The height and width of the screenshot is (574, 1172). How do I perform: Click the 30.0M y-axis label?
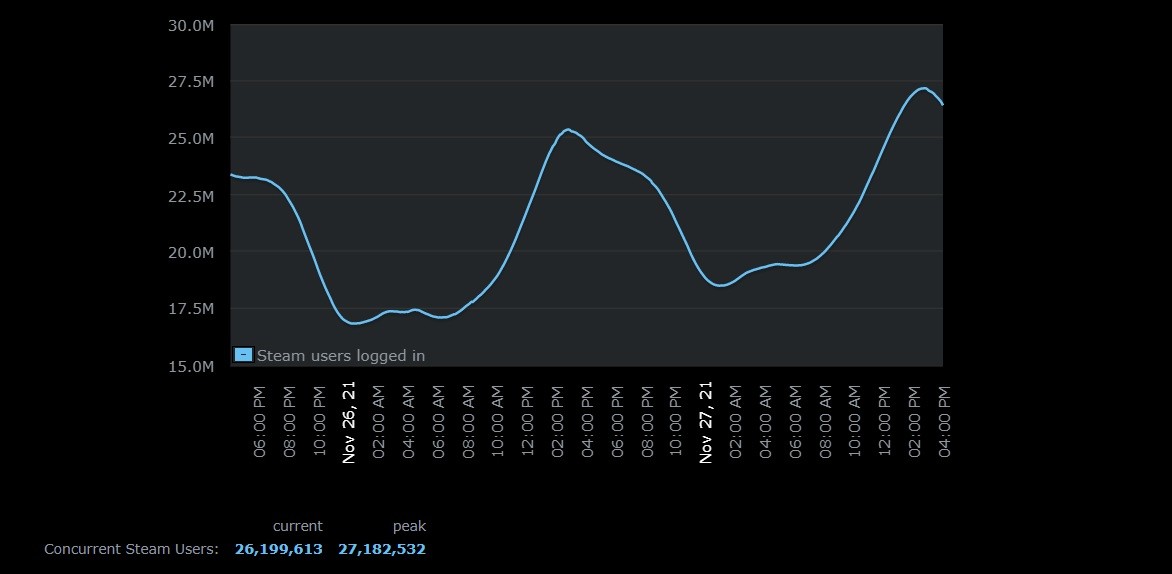[x=190, y=25]
